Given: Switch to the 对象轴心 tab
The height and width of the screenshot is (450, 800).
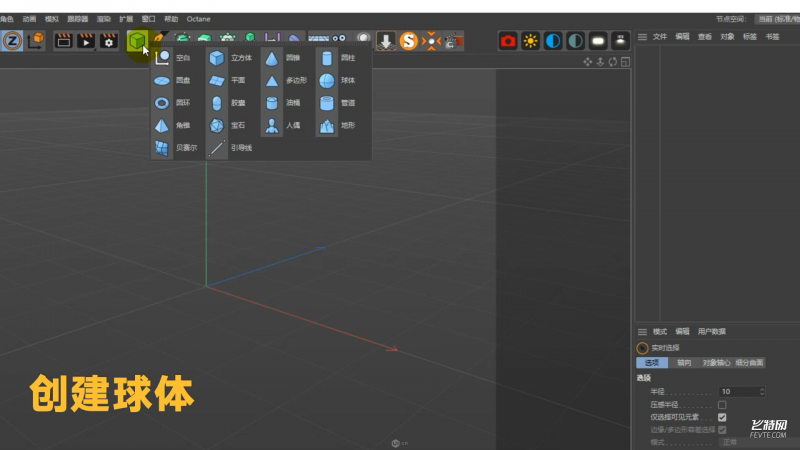Looking at the screenshot, I should pos(716,363).
